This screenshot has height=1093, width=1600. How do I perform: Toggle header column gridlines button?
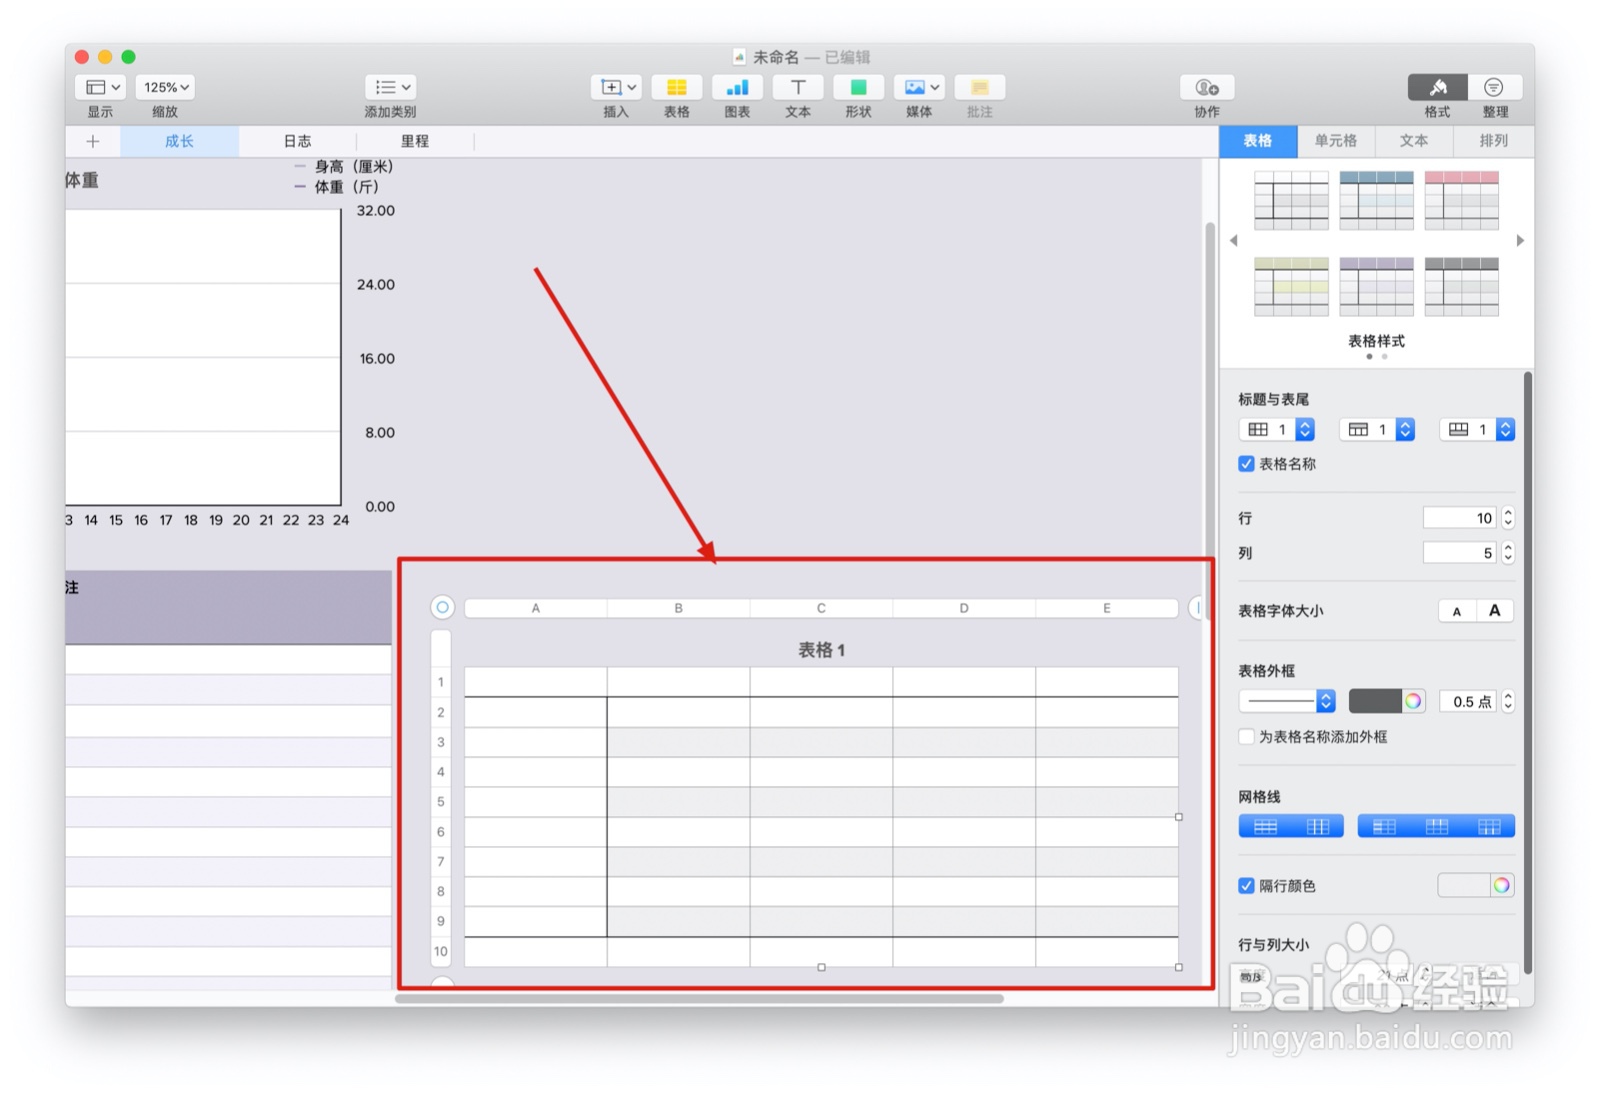tap(1384, 827)
